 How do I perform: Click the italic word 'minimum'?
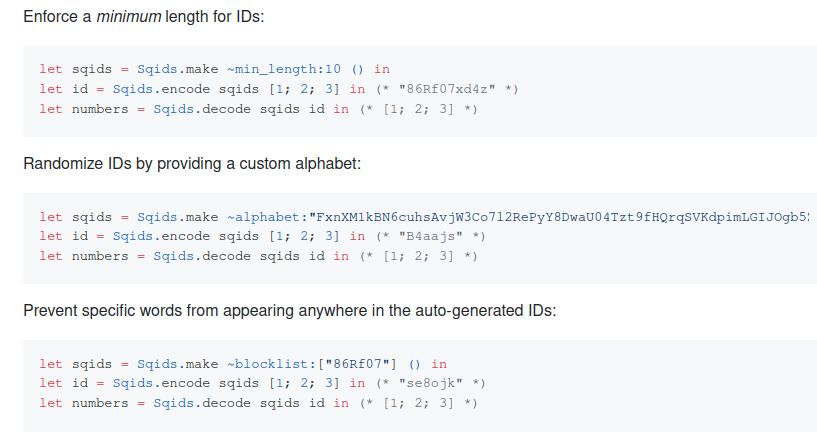pos(129,17)
